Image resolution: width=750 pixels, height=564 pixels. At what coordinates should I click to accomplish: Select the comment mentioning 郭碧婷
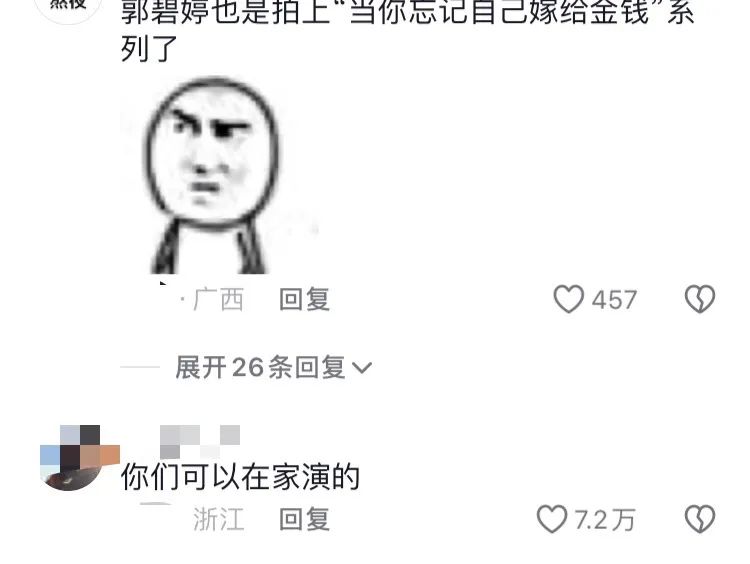click(x=408, y=30)
